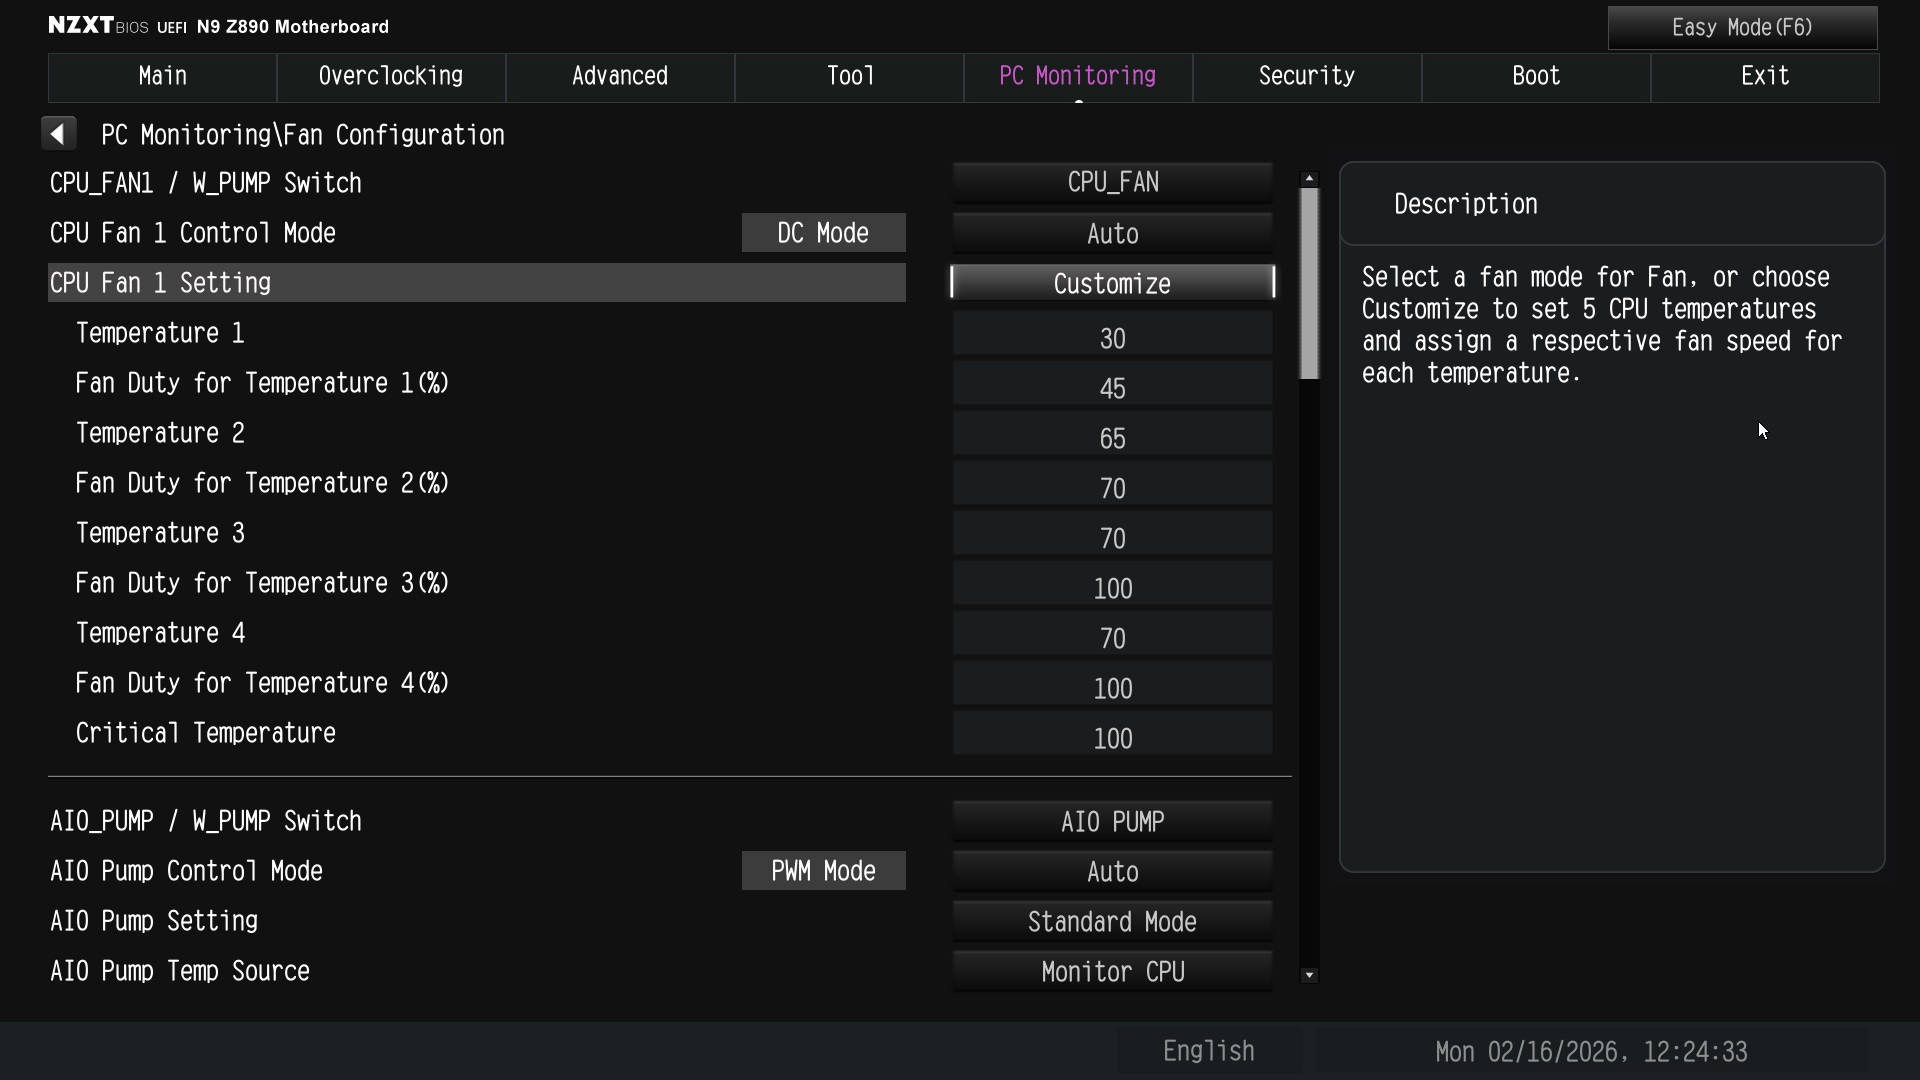Open CPU Fan 1 Control Mode Auto dropdown

pyautogui.click(x=1112, y=234)
